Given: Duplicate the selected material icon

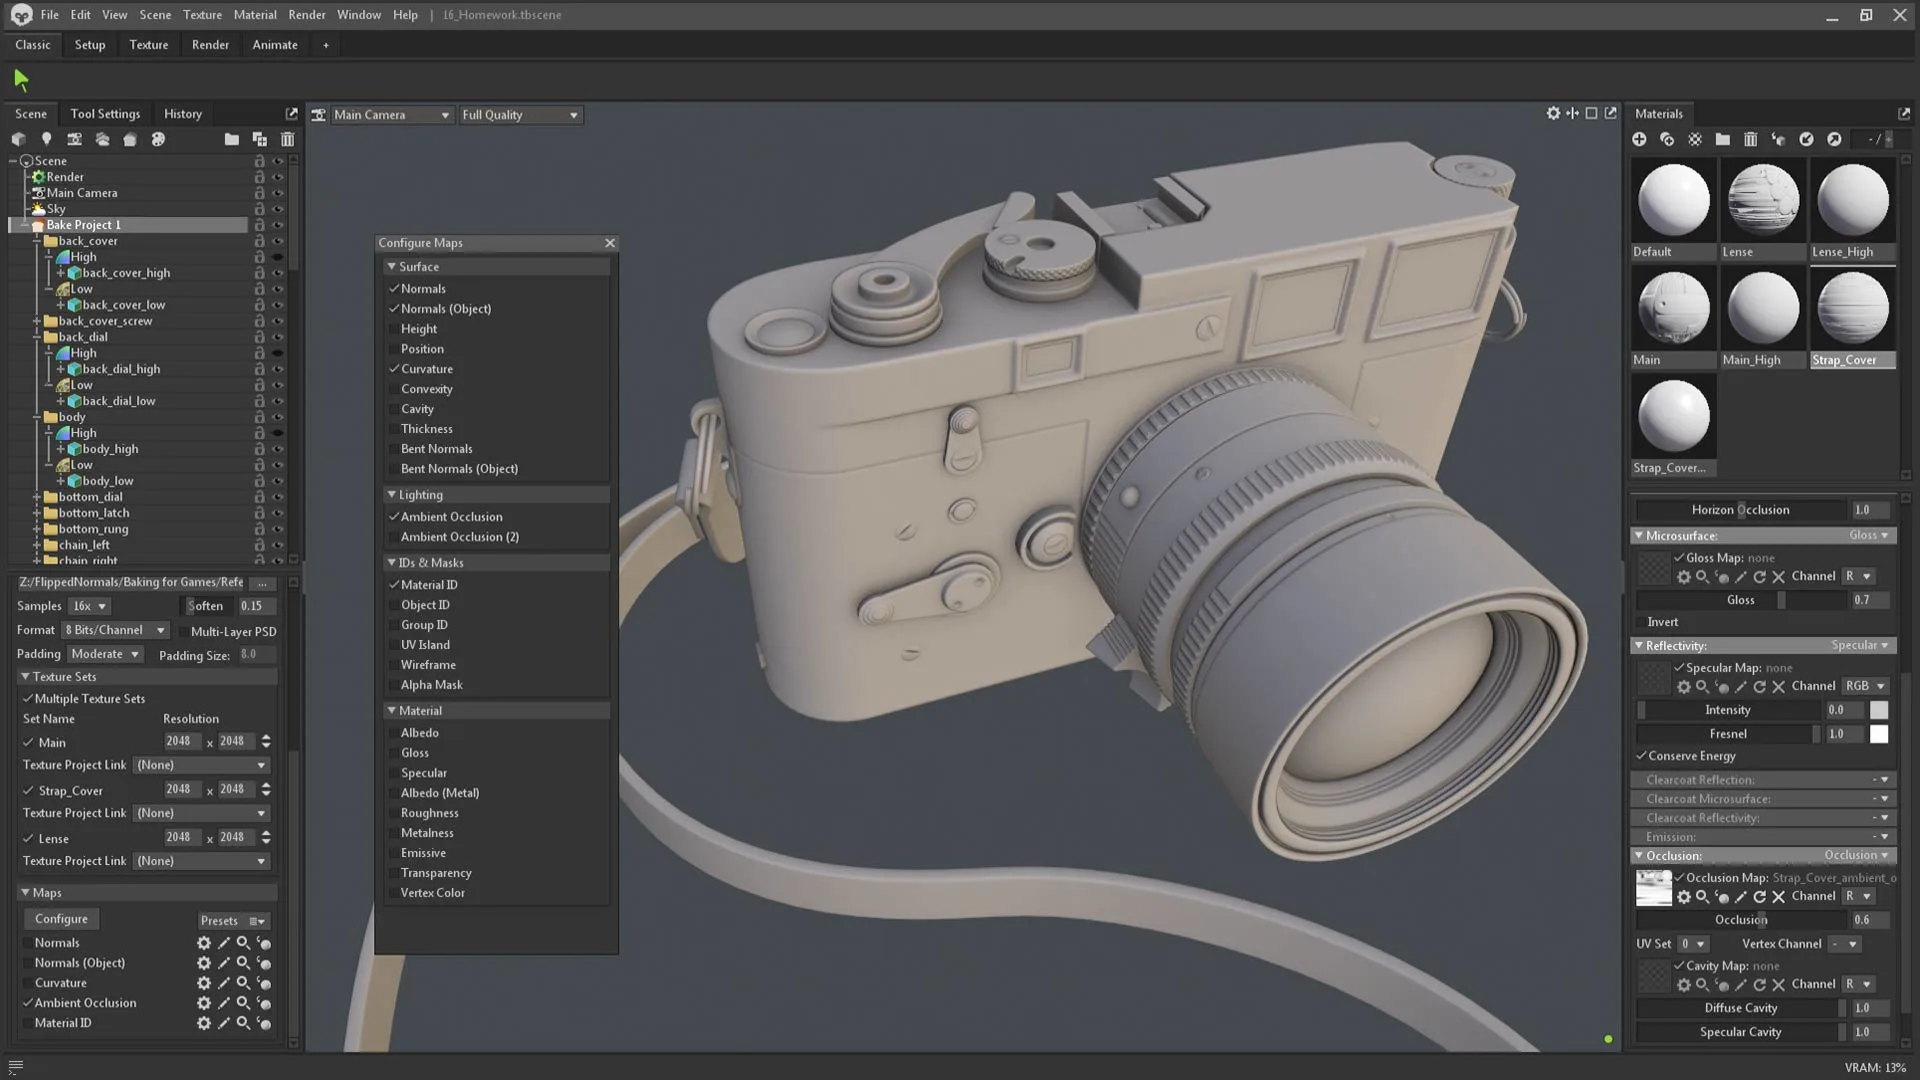Looking at the screenshot, I should [1667, 139].
